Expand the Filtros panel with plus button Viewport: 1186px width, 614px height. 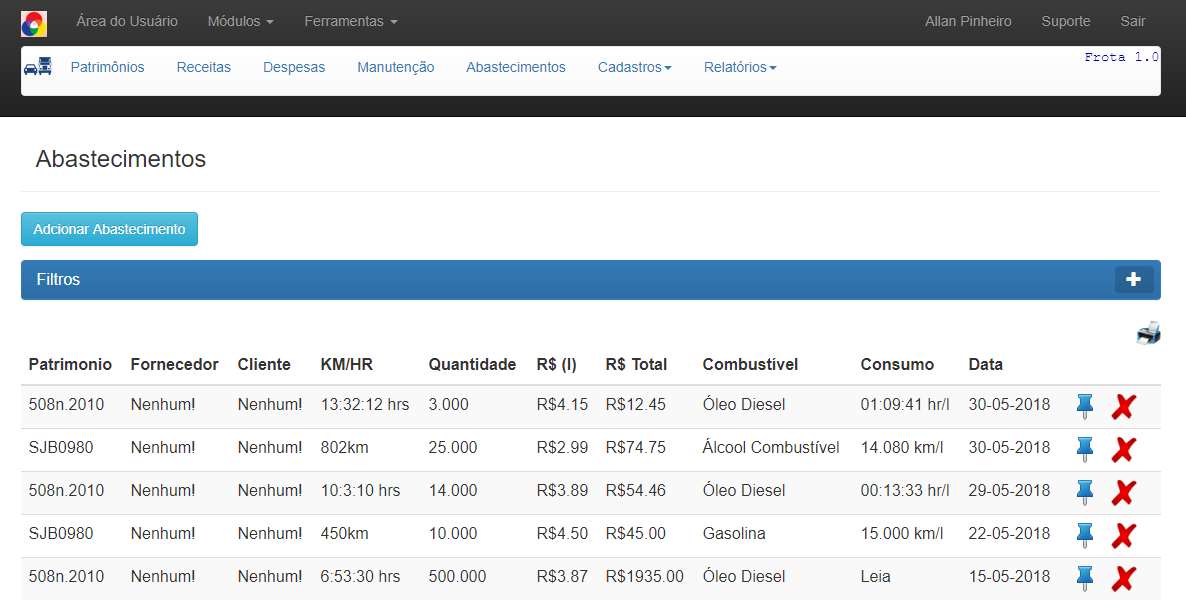pyautogui.click(x=1133, y=280)
